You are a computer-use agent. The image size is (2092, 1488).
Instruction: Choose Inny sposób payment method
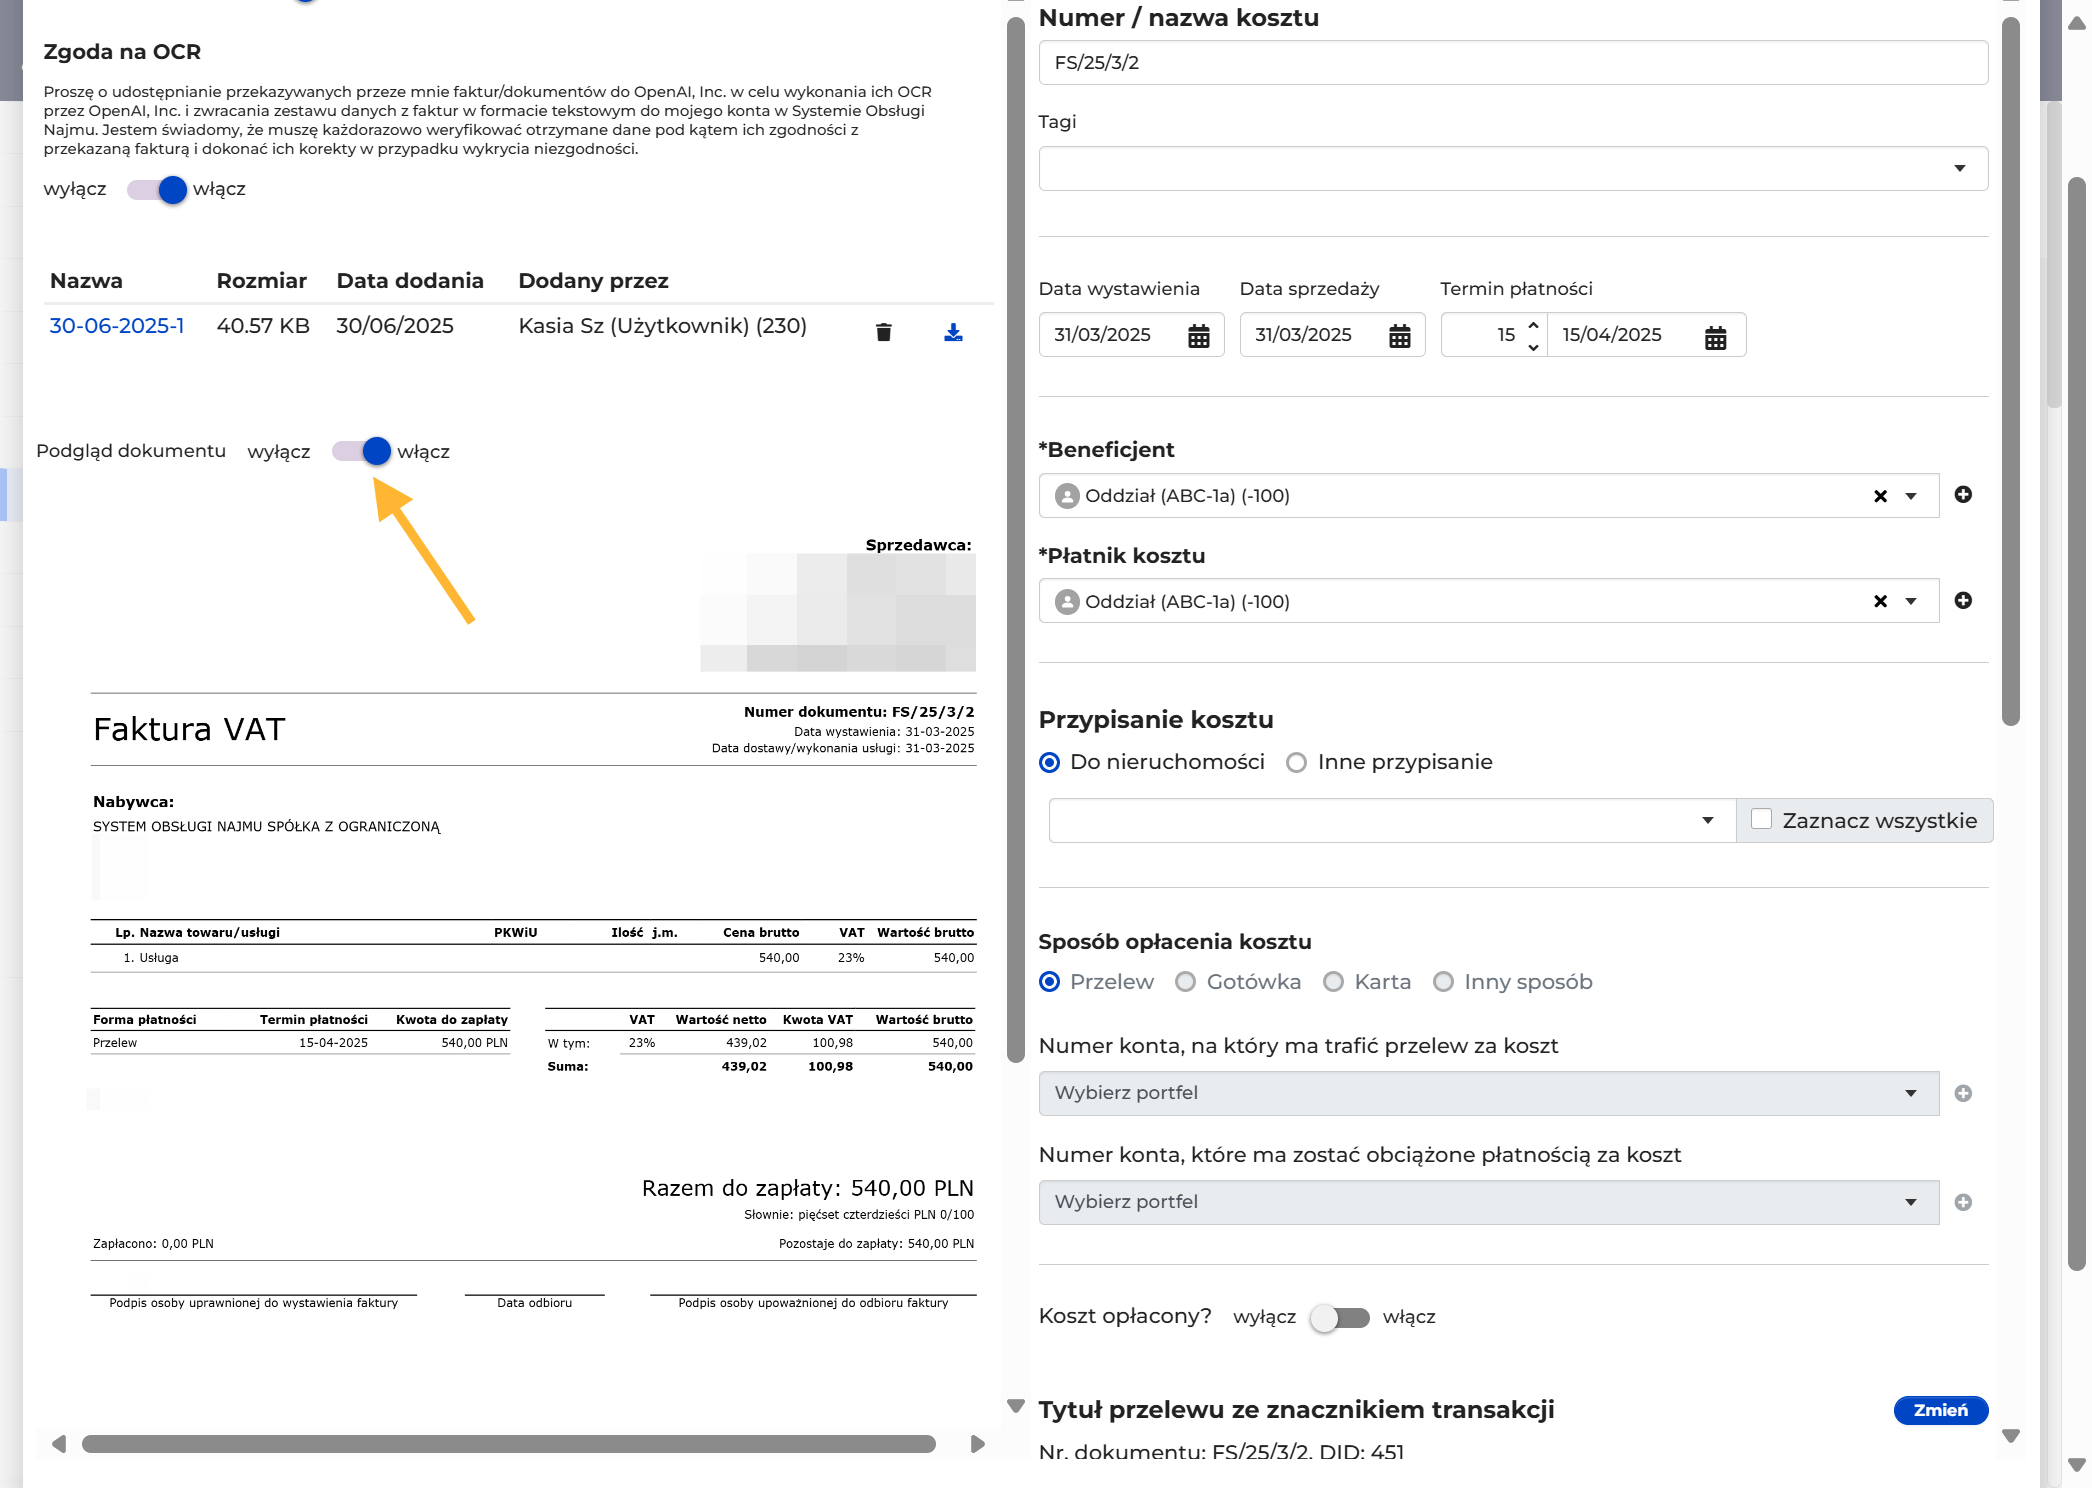[x=1443, y=982]
